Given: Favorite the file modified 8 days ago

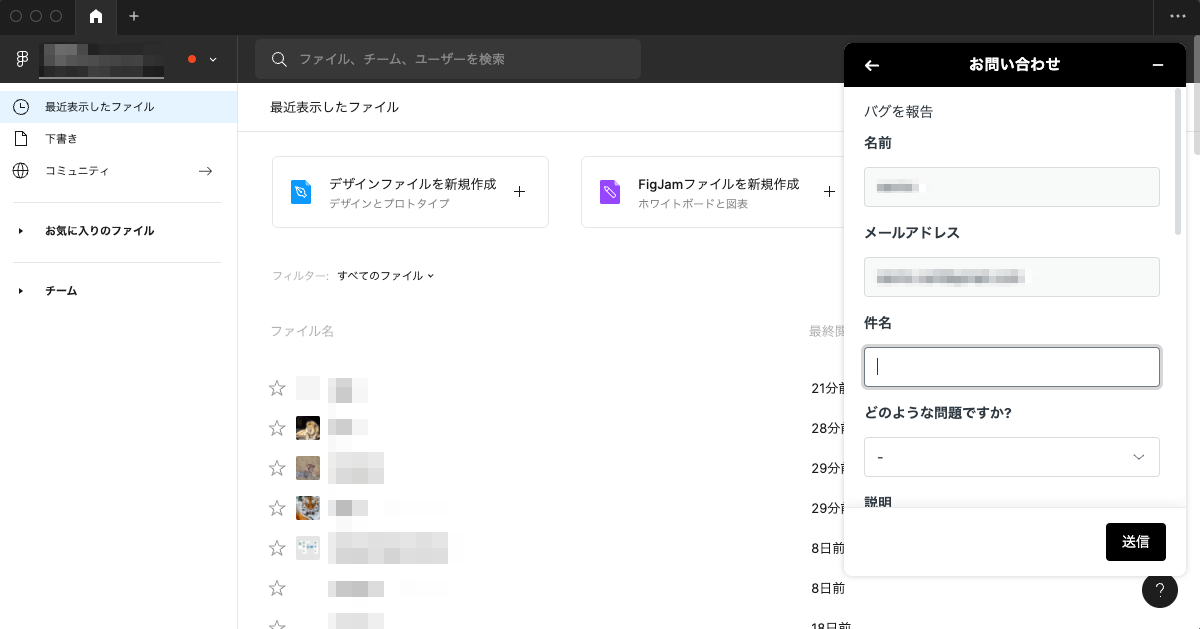Looking at the screenshot, I should (277, 548).
